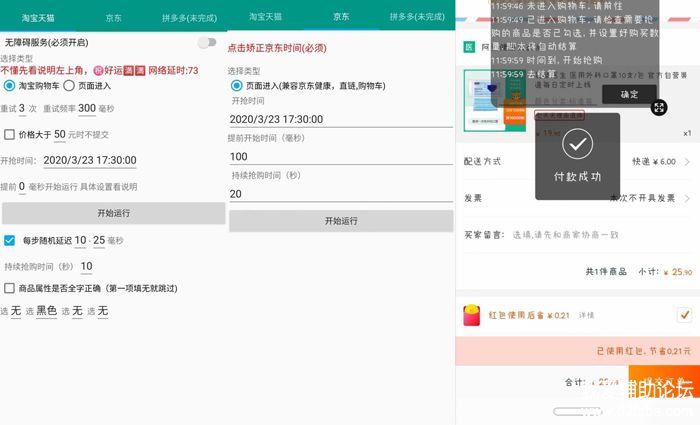Tap the red envelope (红包) icon
Viewport: 700px width, 425px height.
pyautogui.click(x=472, y=315)
